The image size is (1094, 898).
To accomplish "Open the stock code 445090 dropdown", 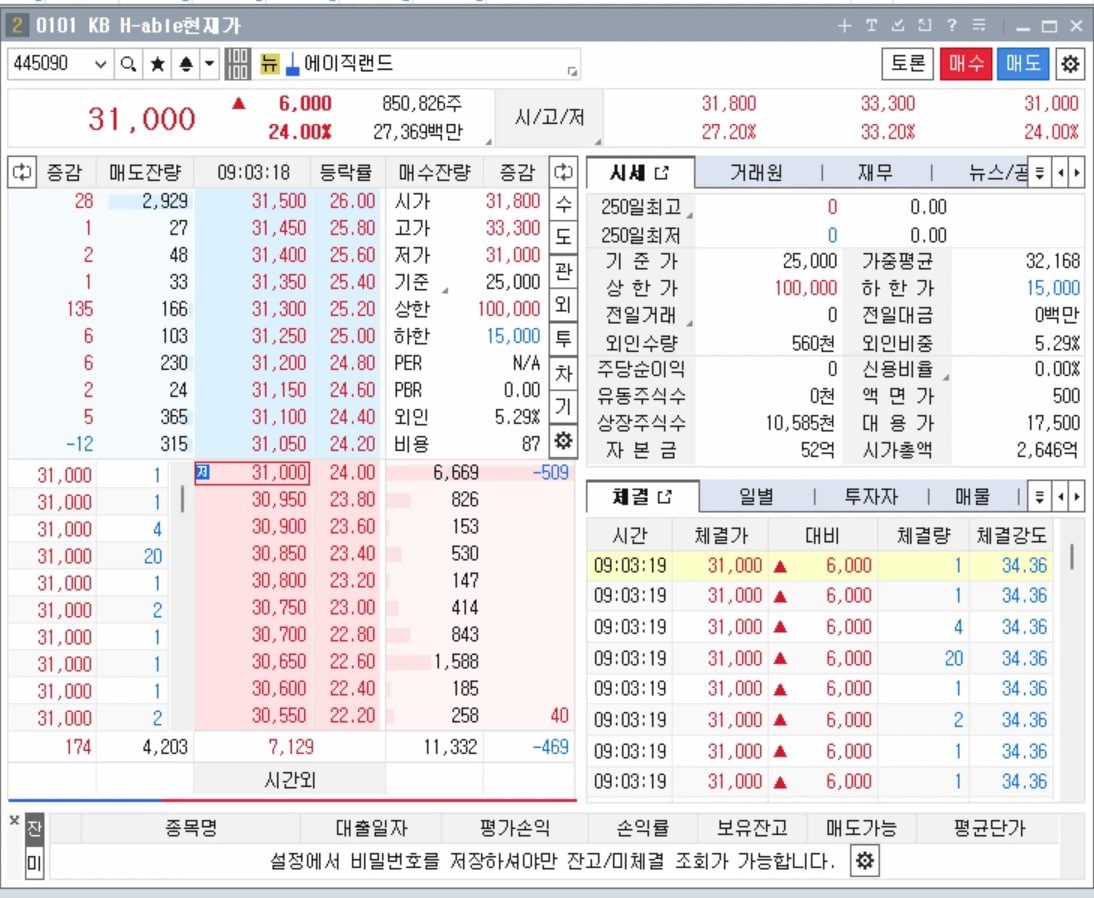I will [100, 64].
